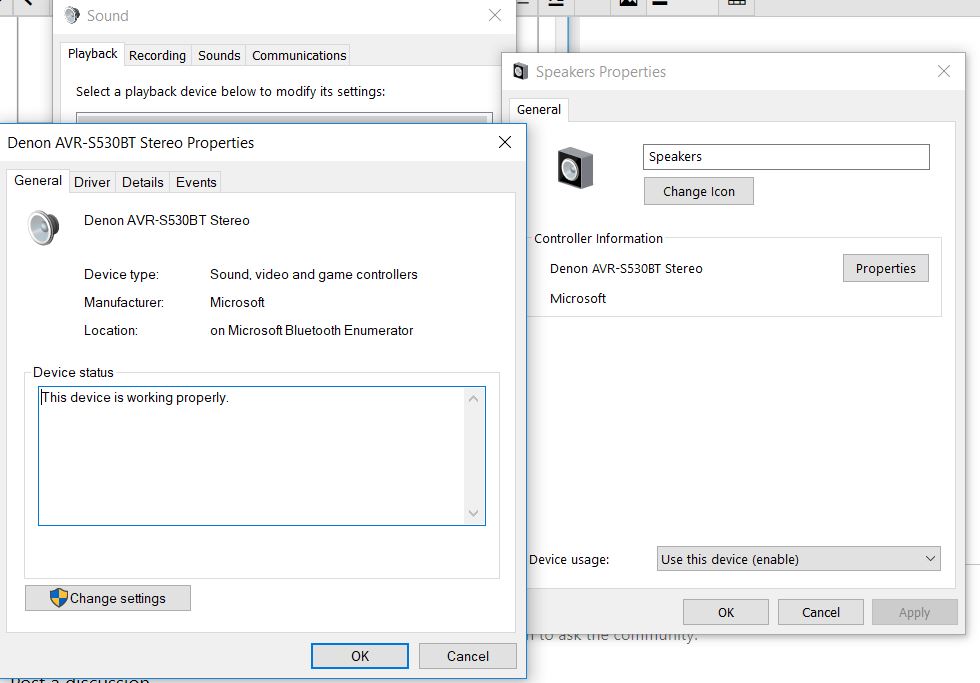Click 'Sound, video and game controllers' text
Image resolution: width=980 pixels, height=683 pixels.
(x=314, y=274)
